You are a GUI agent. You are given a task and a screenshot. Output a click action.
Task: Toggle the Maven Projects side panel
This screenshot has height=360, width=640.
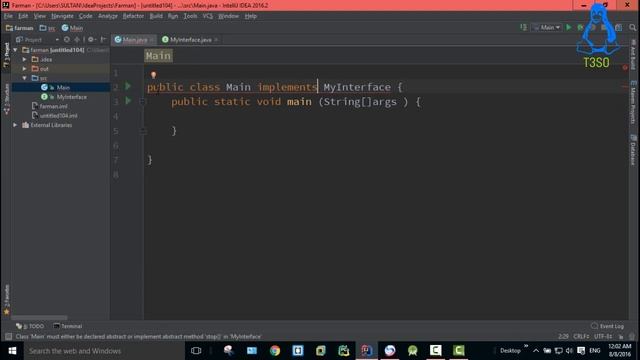pos(633,102)
